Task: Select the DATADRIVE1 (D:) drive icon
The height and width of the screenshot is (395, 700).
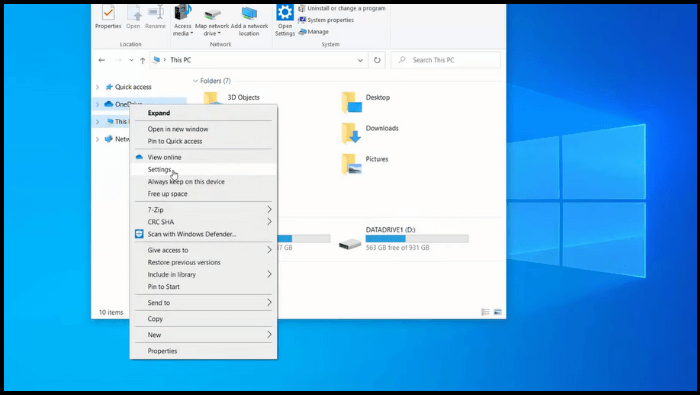Action: point(350,244)
